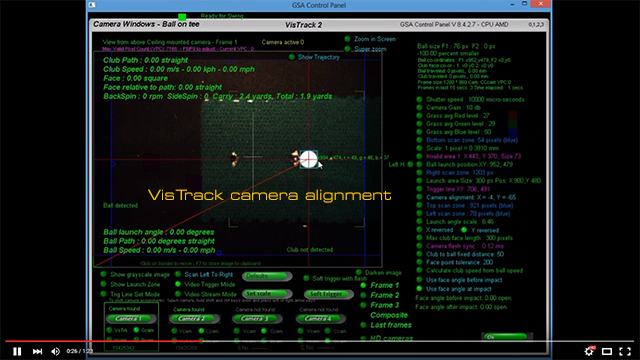
Task: Mute the video volume
Action: pos(56,351)
